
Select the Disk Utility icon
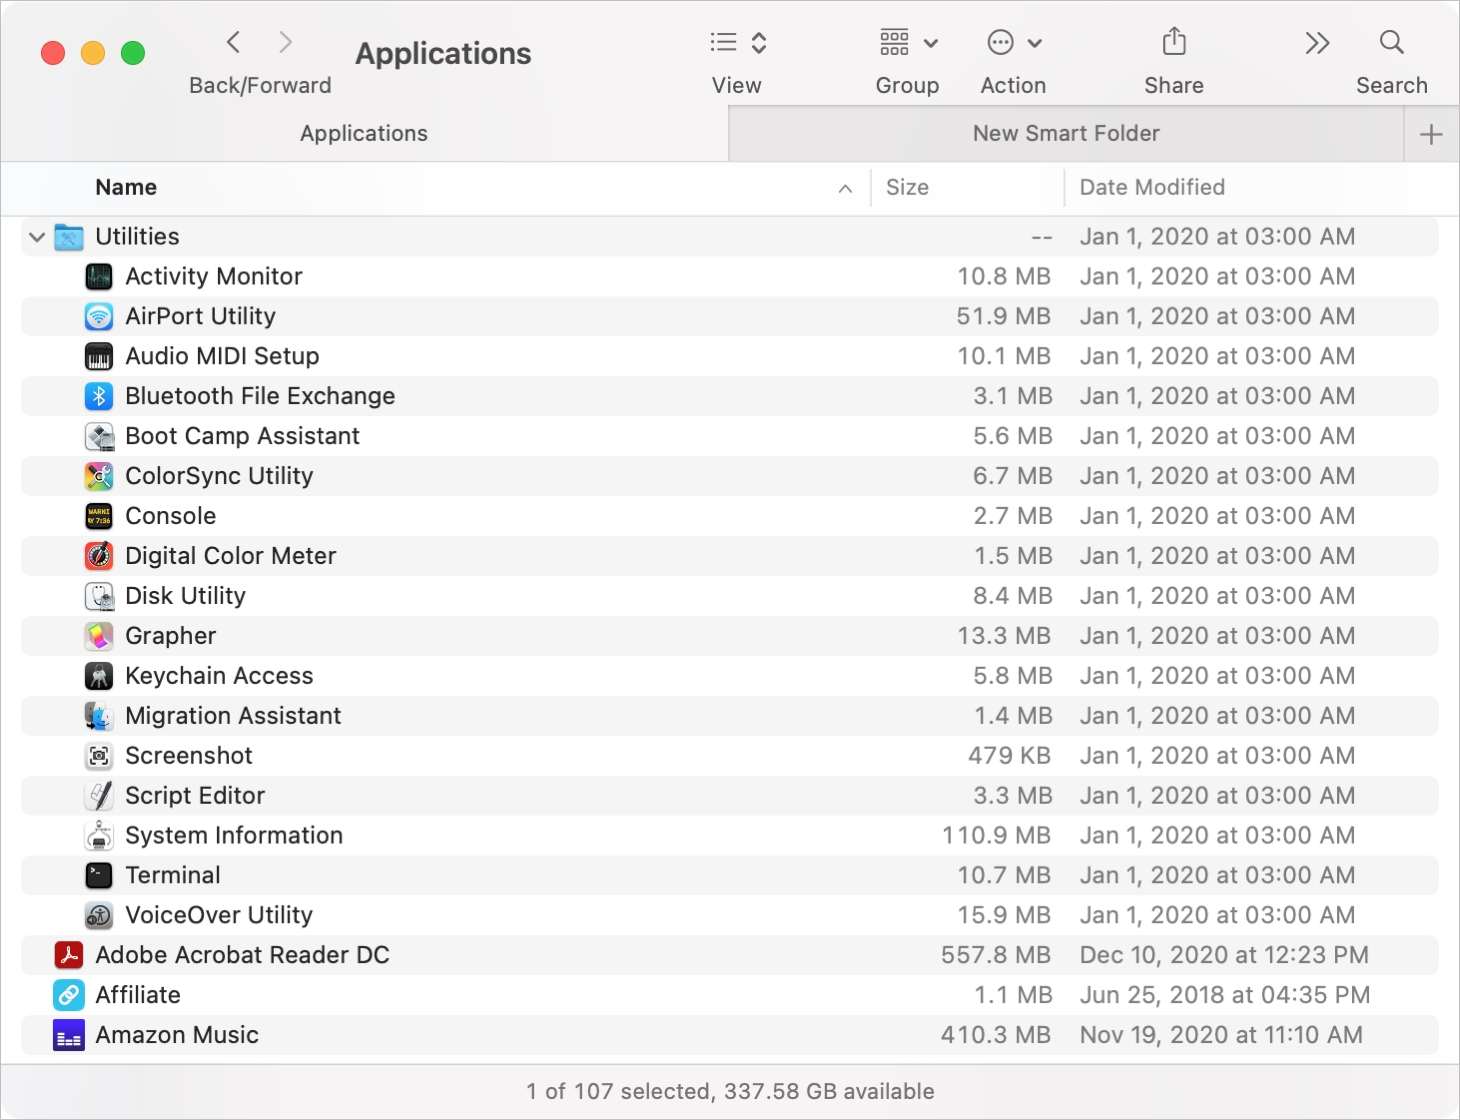click(x=98, y=595)
